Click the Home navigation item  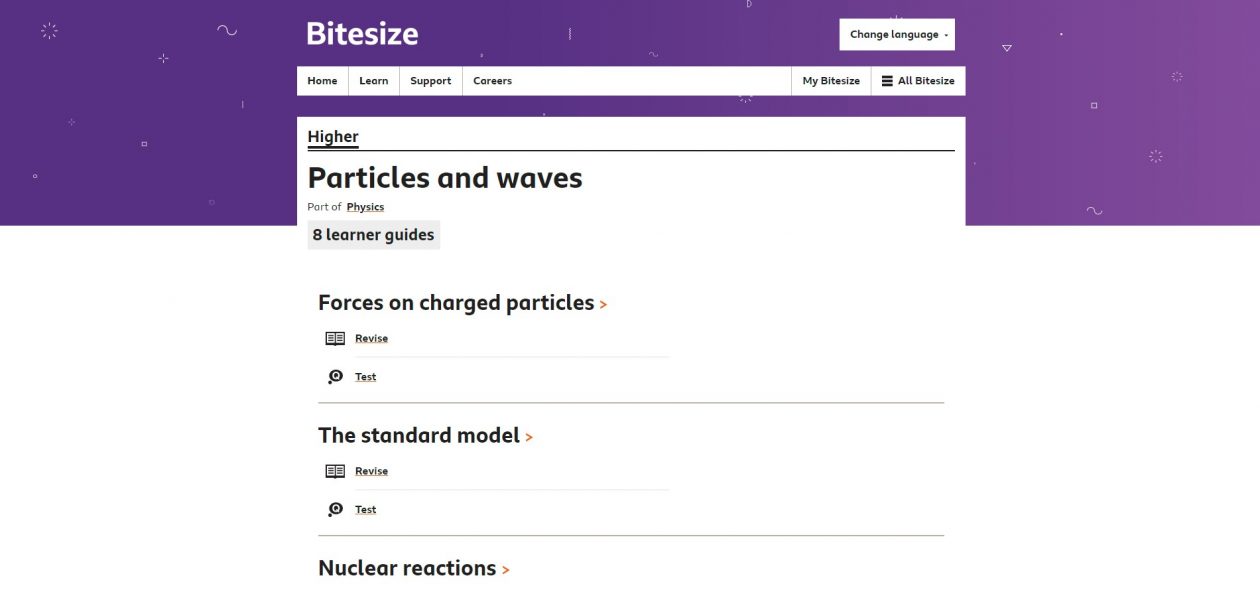[x=322, y=81]
